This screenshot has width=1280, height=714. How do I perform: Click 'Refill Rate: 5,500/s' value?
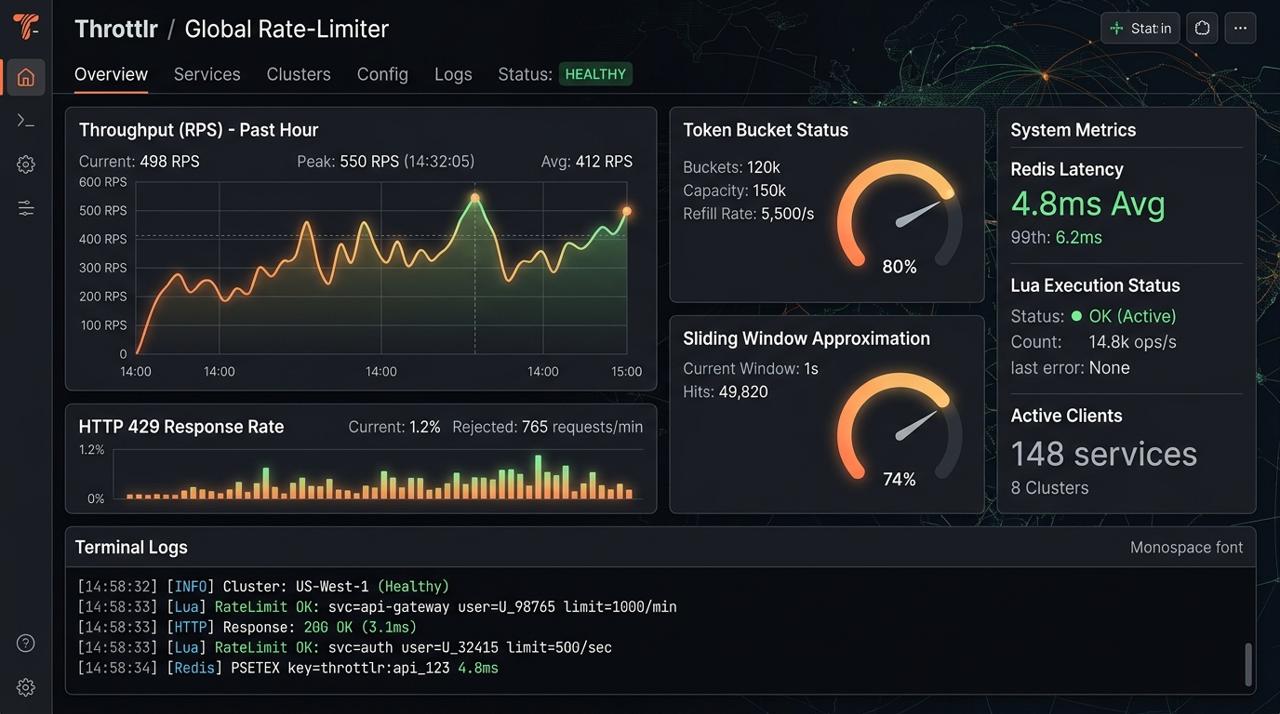pos(748,213)
